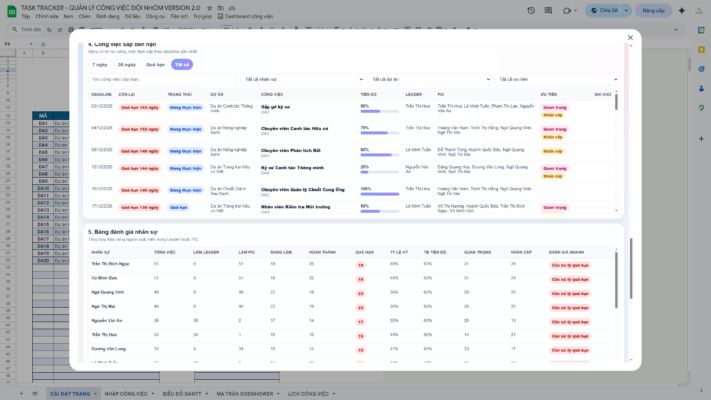Click Cần xử lý quá hạn badge for Vũ Minh Đức

[x=570, y=279]
